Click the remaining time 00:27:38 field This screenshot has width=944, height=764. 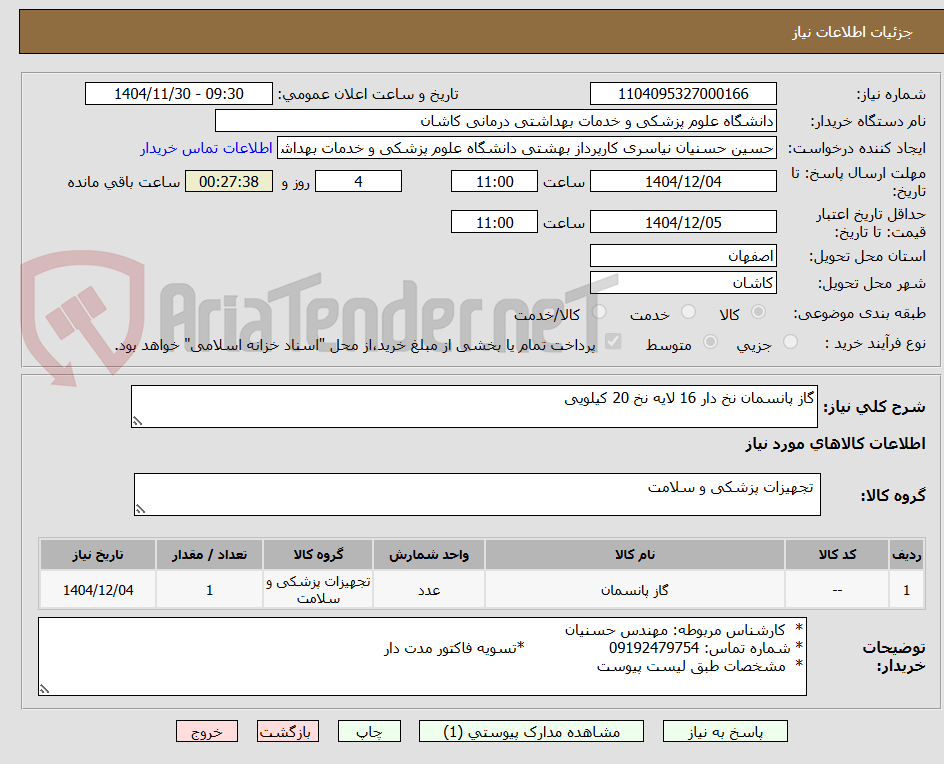pos(229,181)
